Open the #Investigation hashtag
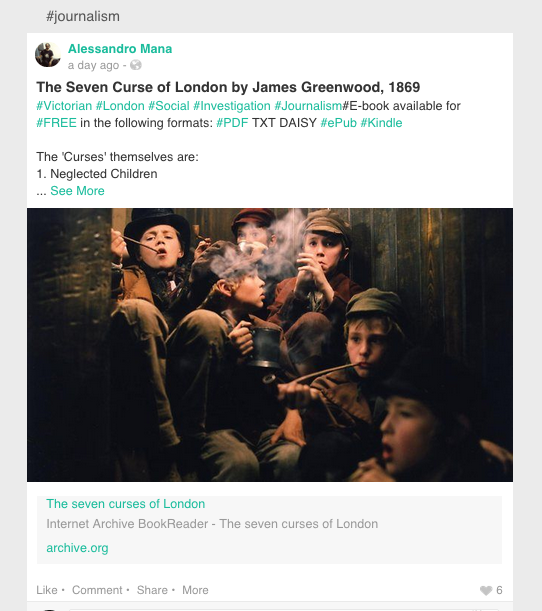Image resolution: width=542 pixels, height=611 pixels. pyautogui.click(x=232, y=106)
